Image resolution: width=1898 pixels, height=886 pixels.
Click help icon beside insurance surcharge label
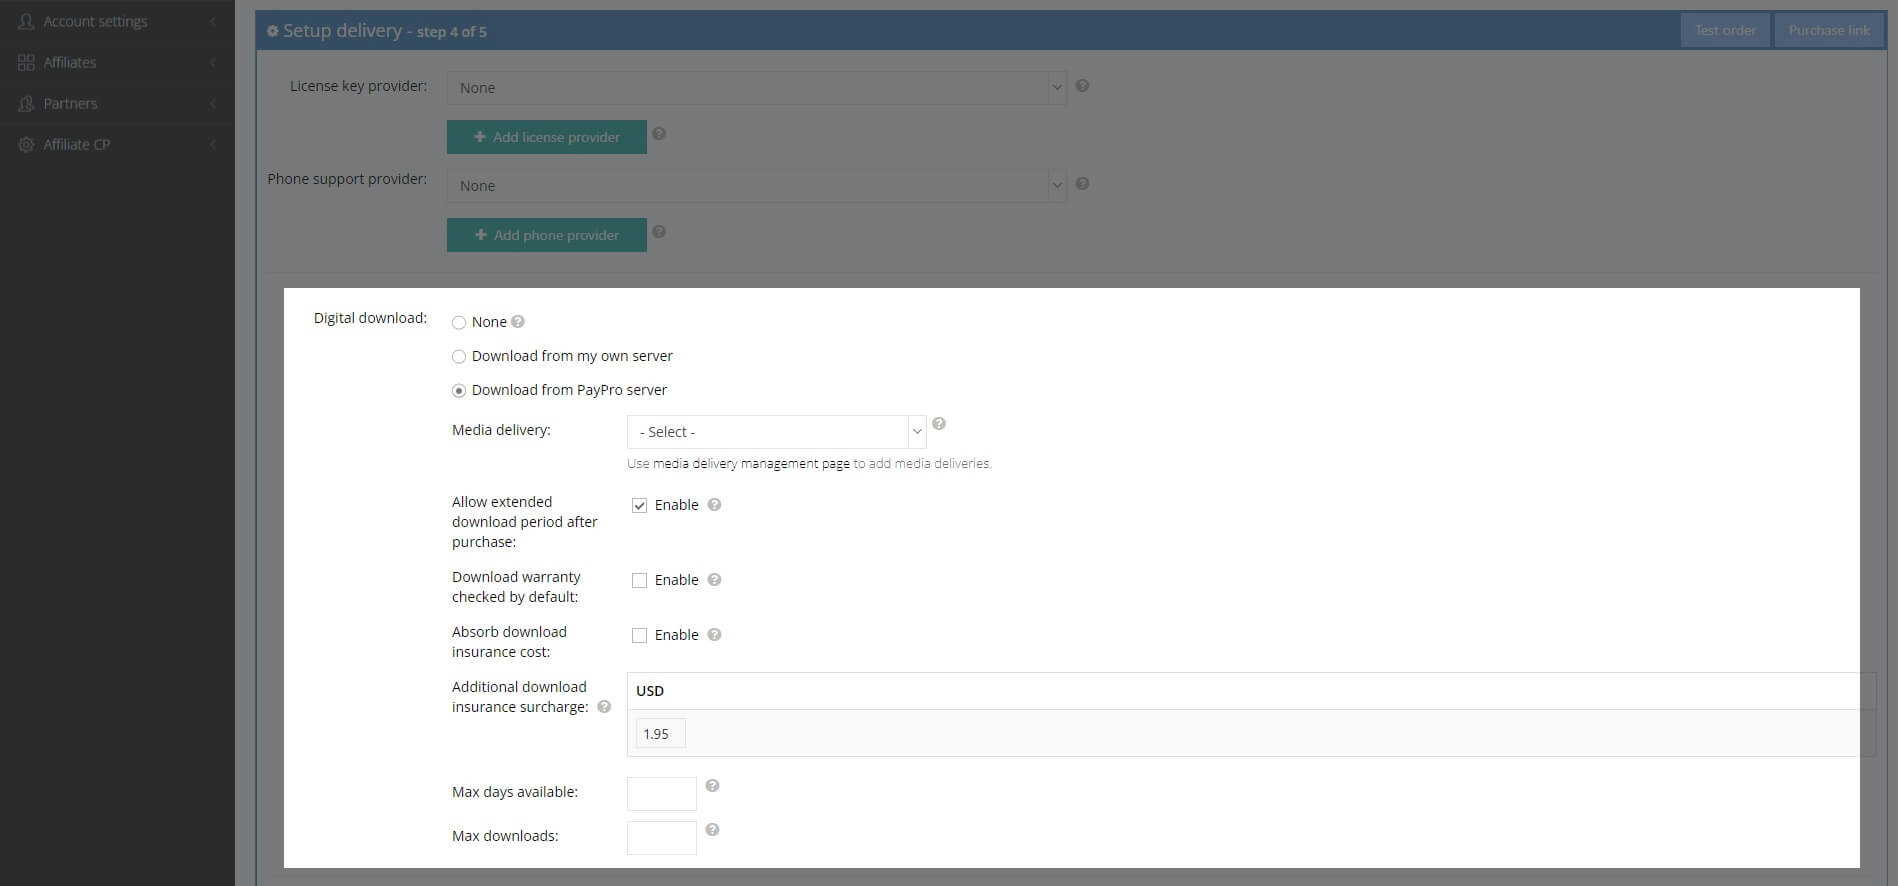click(x=604, y=707)
